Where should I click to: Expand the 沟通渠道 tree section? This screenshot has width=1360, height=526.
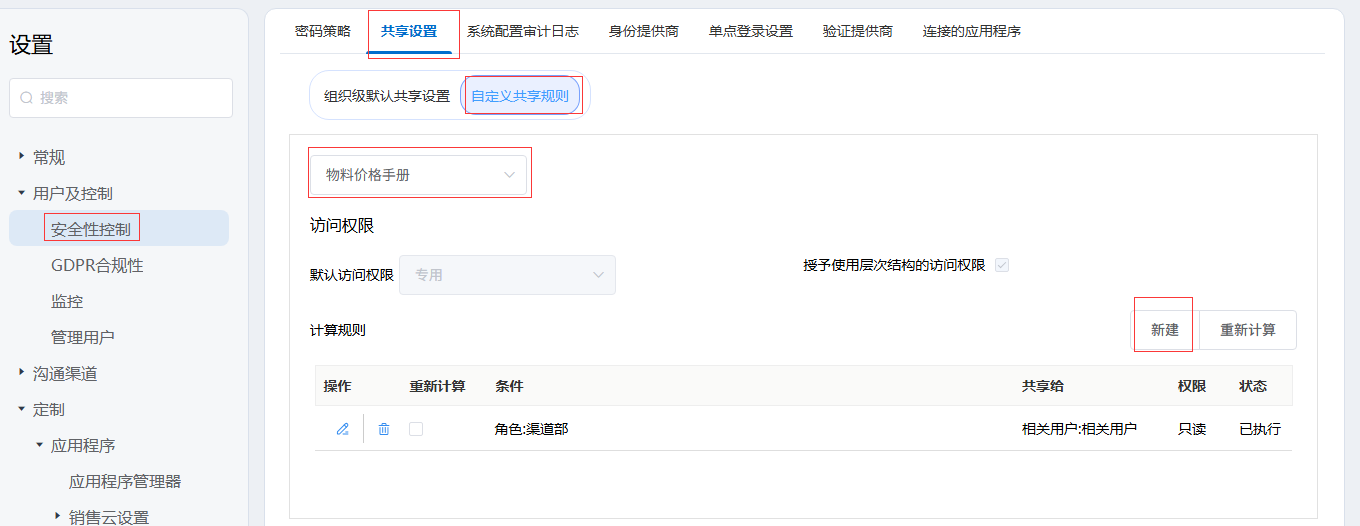click(21, 373)
